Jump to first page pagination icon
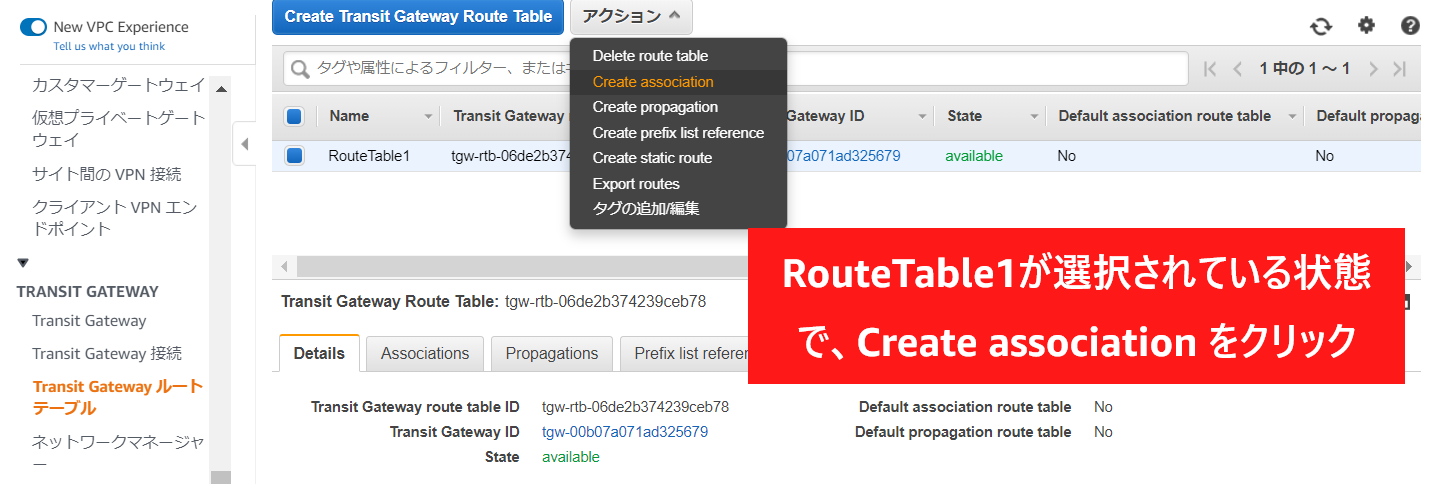 pyautogui.click(x=1211, y=69)
